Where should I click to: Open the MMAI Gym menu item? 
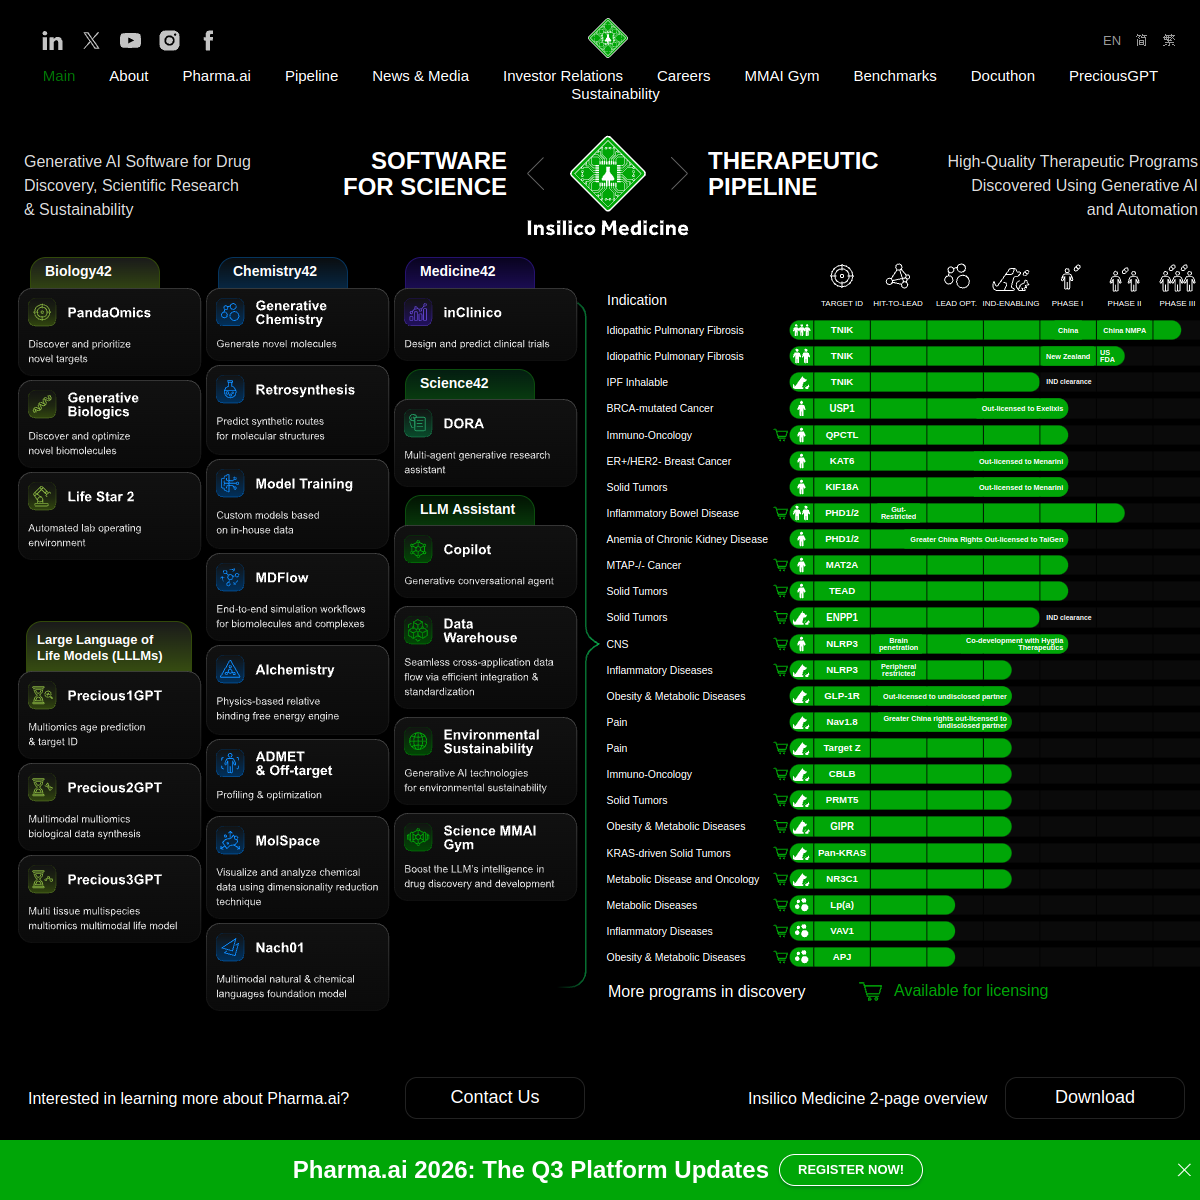click(x=782, y=76)
